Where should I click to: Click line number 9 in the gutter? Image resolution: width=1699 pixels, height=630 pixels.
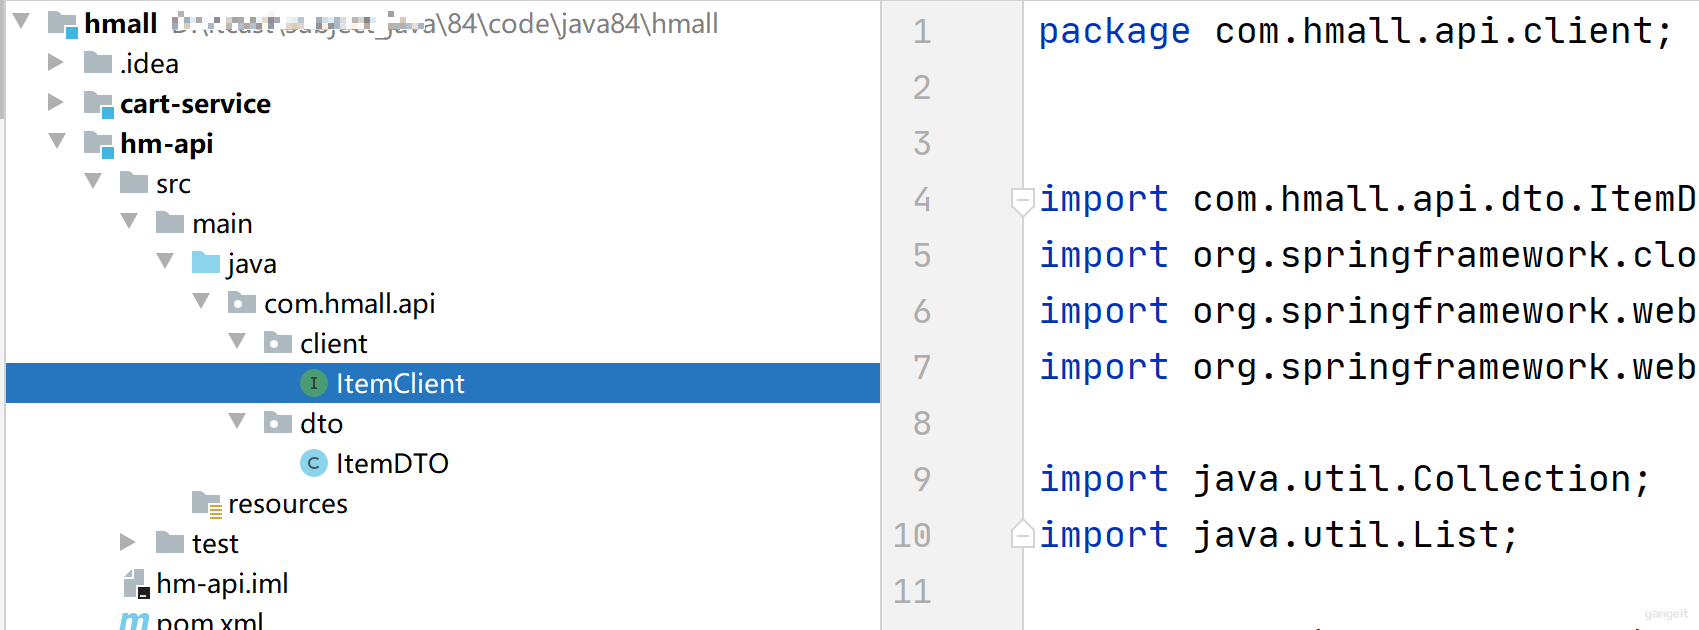click(x=921, y=479)
